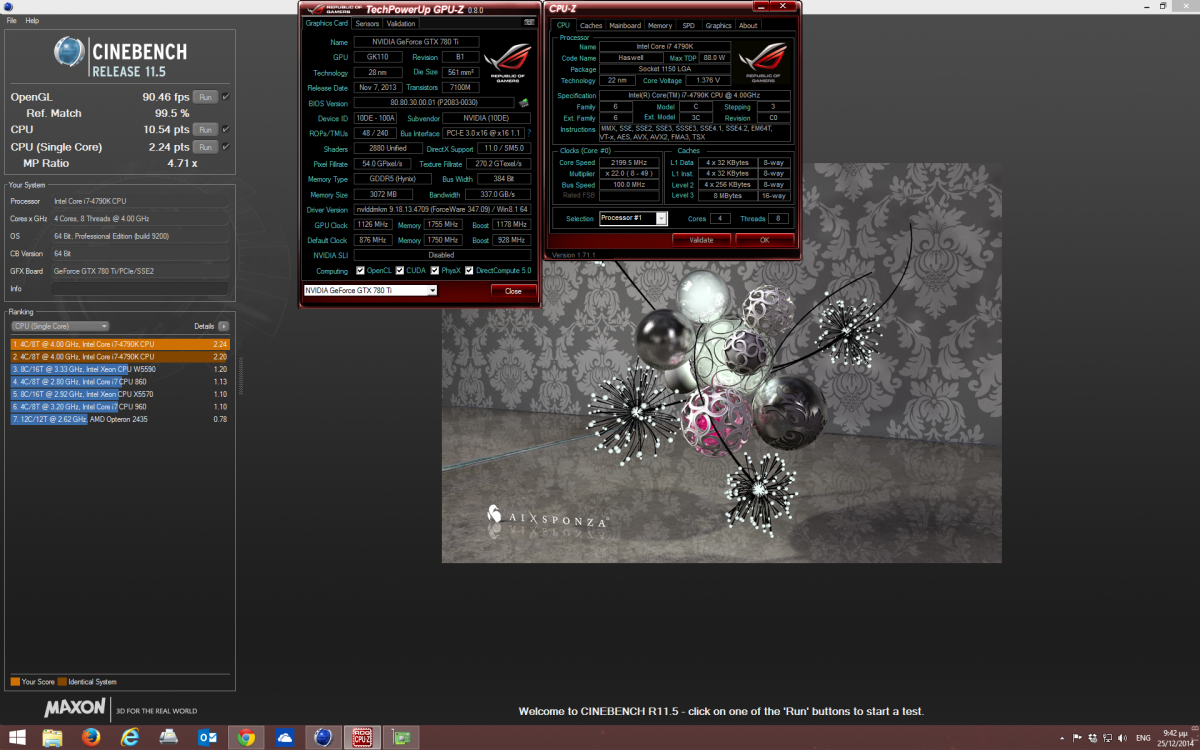Click the CPU-Z Validate button
This screenshot has height=750, width=1200.
coord(701,240)
